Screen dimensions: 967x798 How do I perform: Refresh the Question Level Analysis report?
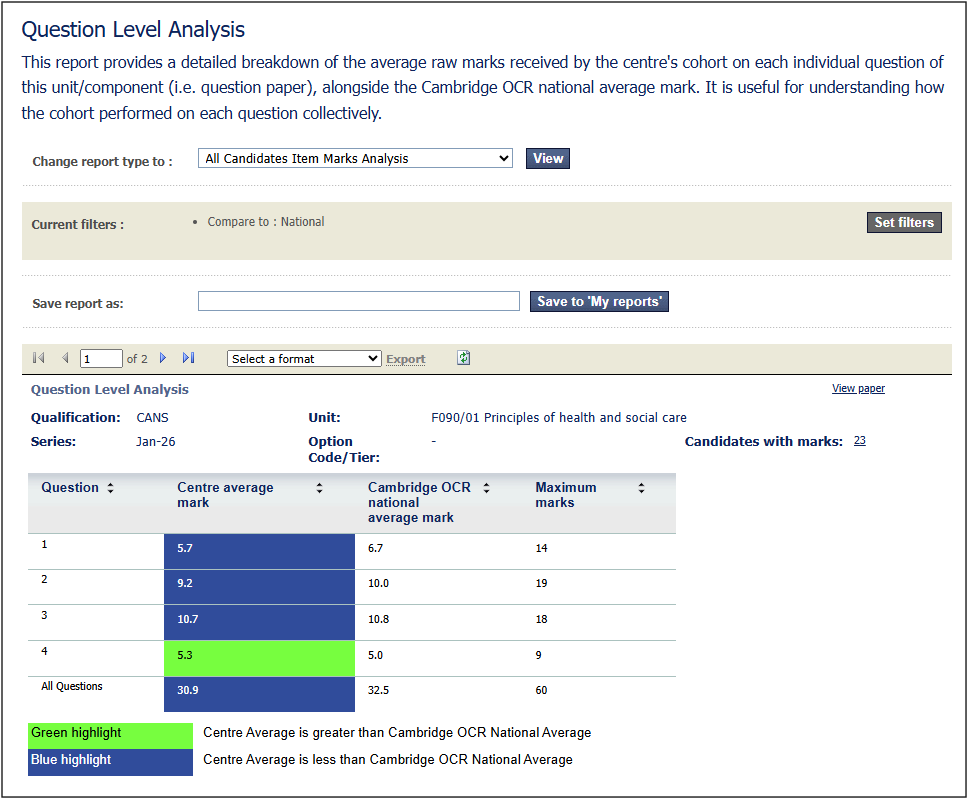pyautogui.click(x=463, y=357)
